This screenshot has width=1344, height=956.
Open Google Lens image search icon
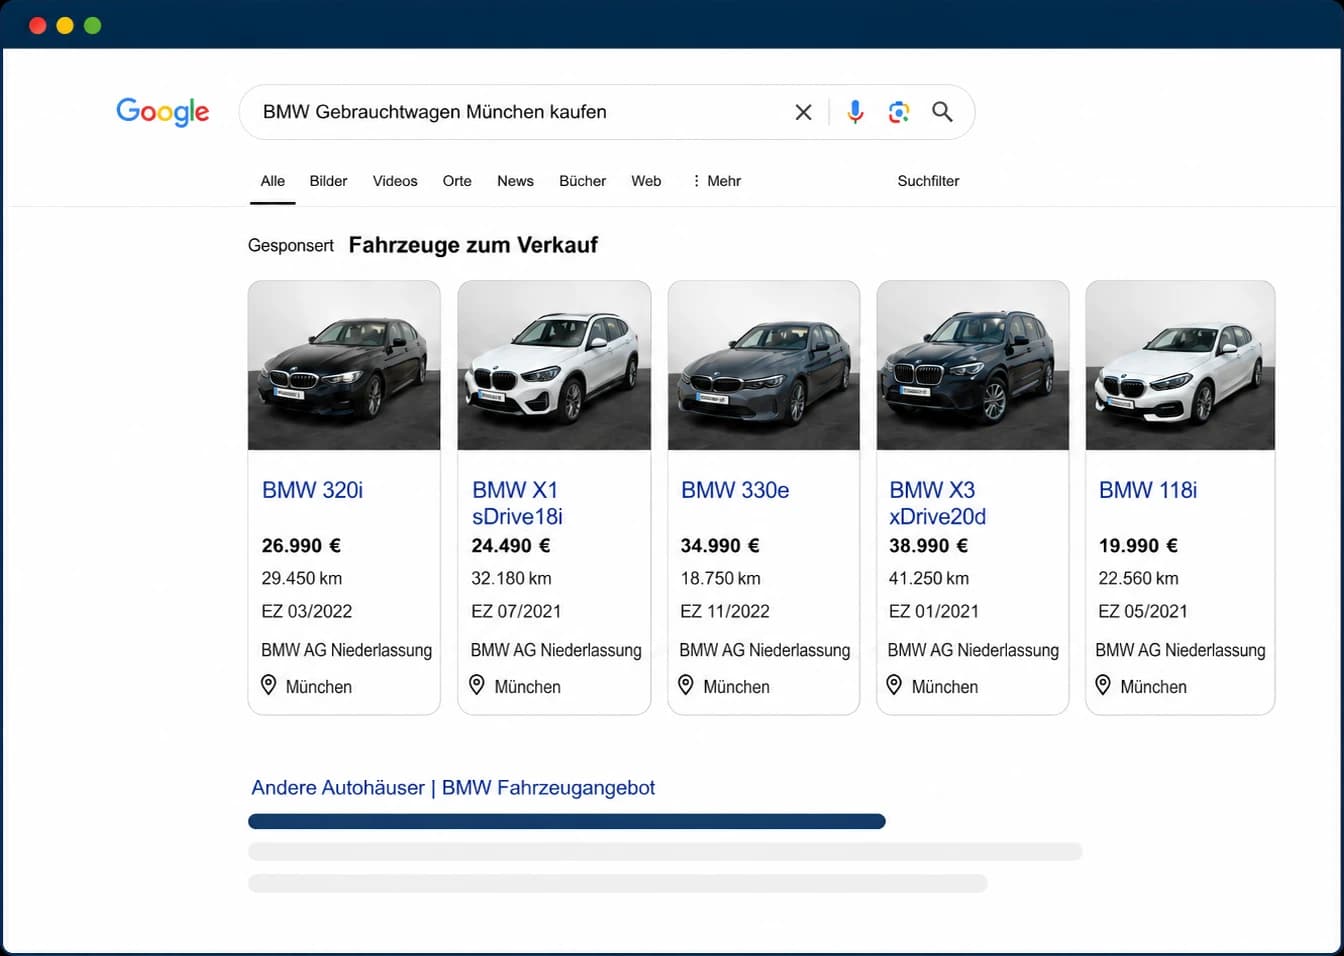[x=899, y=112]
